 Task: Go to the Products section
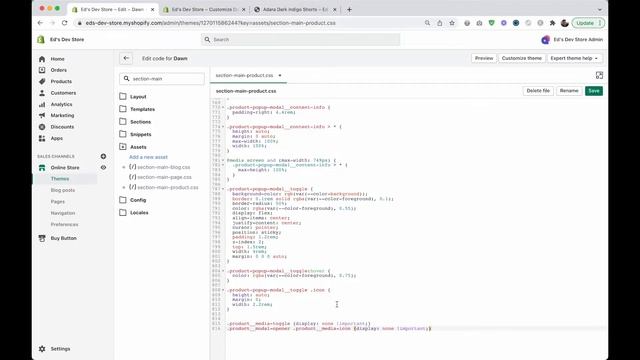[61, 82]
